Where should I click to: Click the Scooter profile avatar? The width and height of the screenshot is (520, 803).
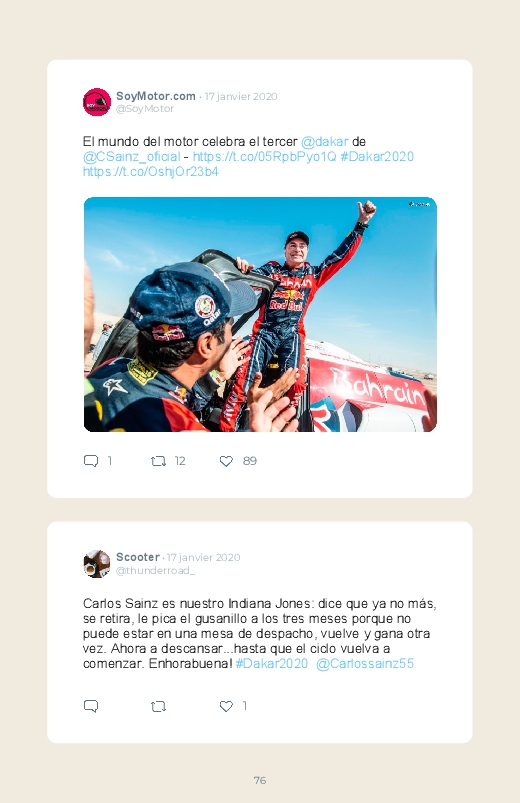97,564
